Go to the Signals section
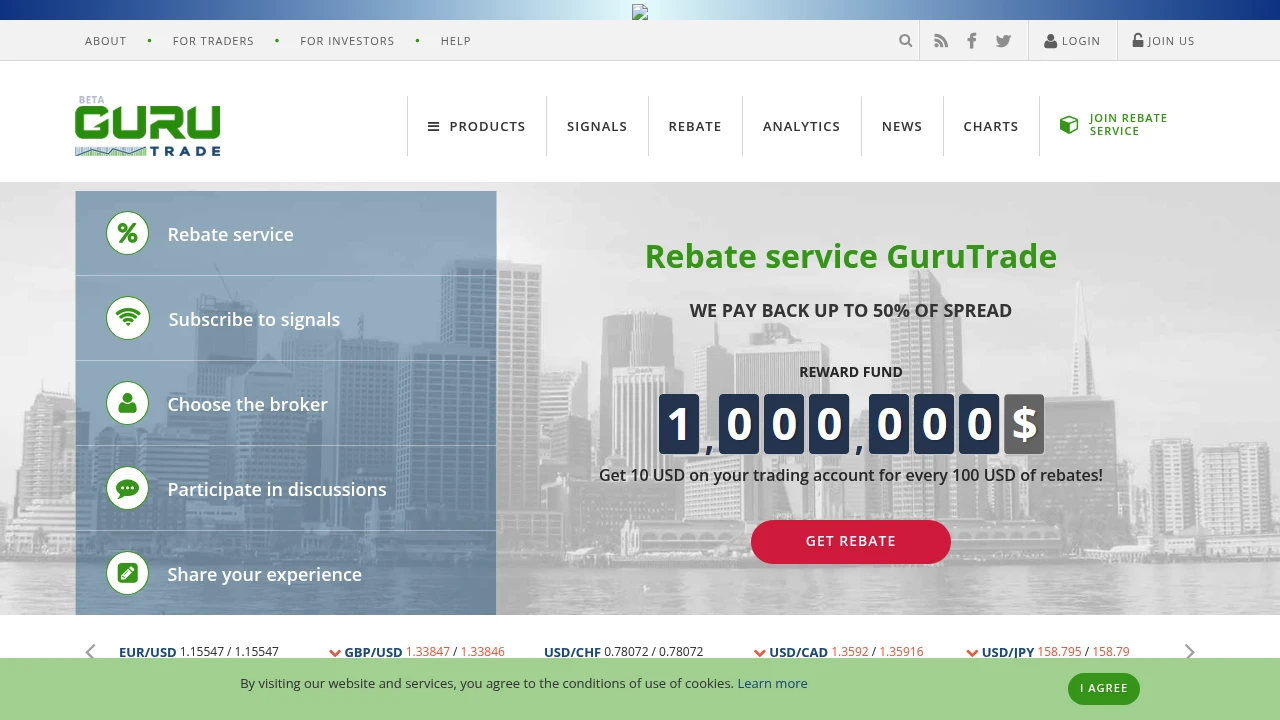This screenshot has height=720, width=1280. point(597,126)
